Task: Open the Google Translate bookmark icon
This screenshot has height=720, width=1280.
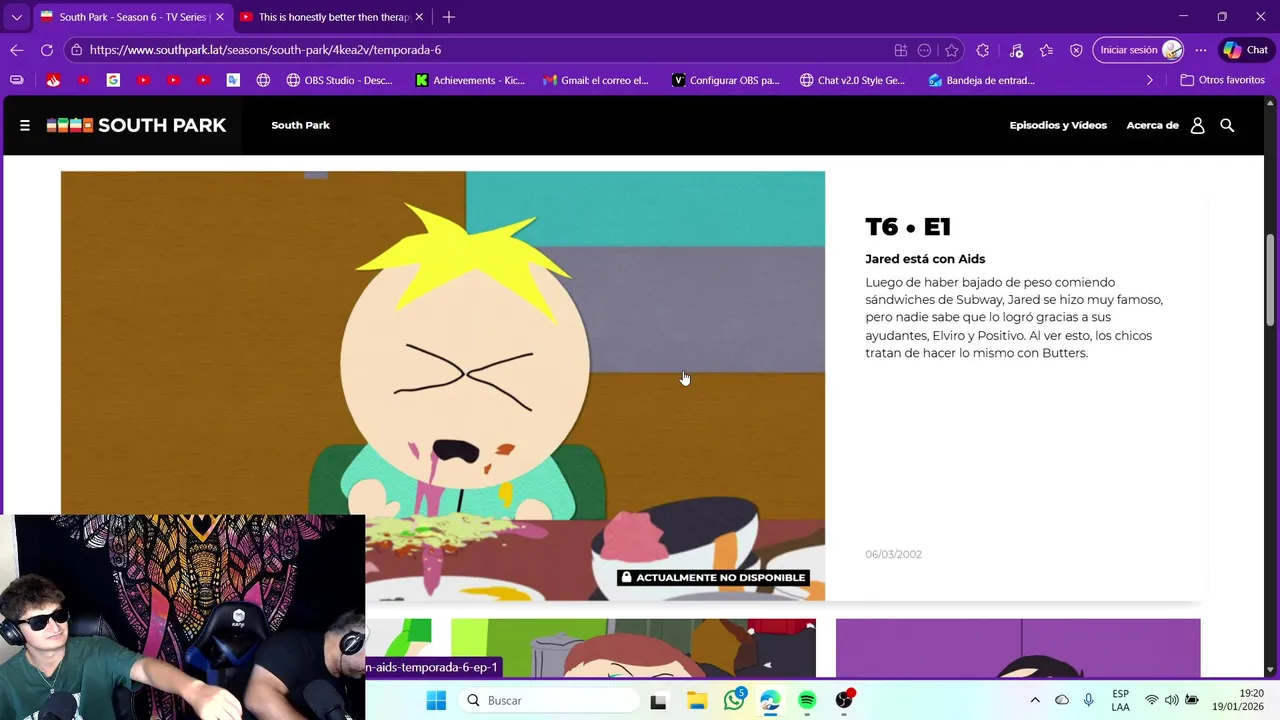Action: [233, 80]
